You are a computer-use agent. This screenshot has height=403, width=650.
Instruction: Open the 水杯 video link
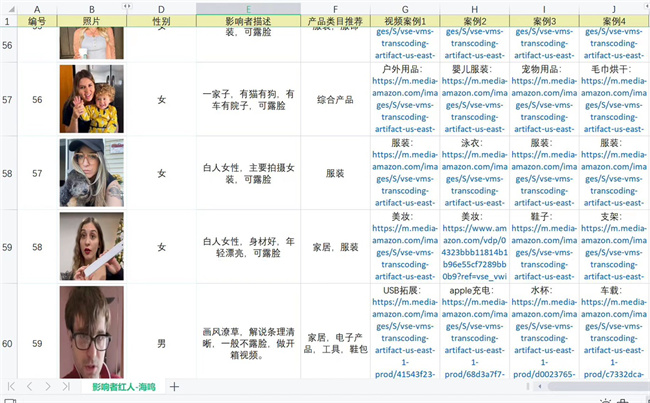tap(544, 338)
